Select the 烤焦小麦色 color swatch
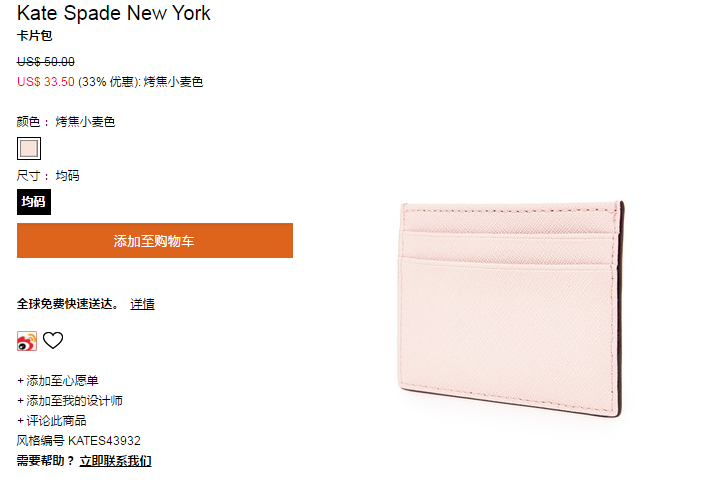The height and width of the screenshot is (485, 715). [x=29, y=149]
